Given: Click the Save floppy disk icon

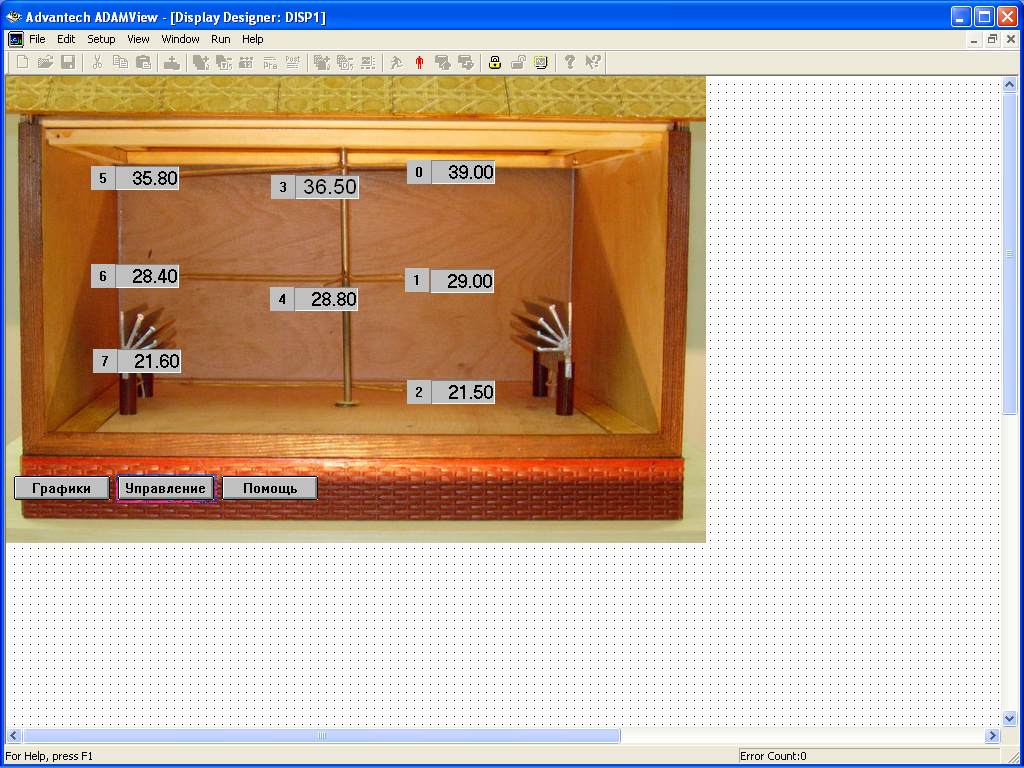Looking at the screenshot, I should (68, 62).
